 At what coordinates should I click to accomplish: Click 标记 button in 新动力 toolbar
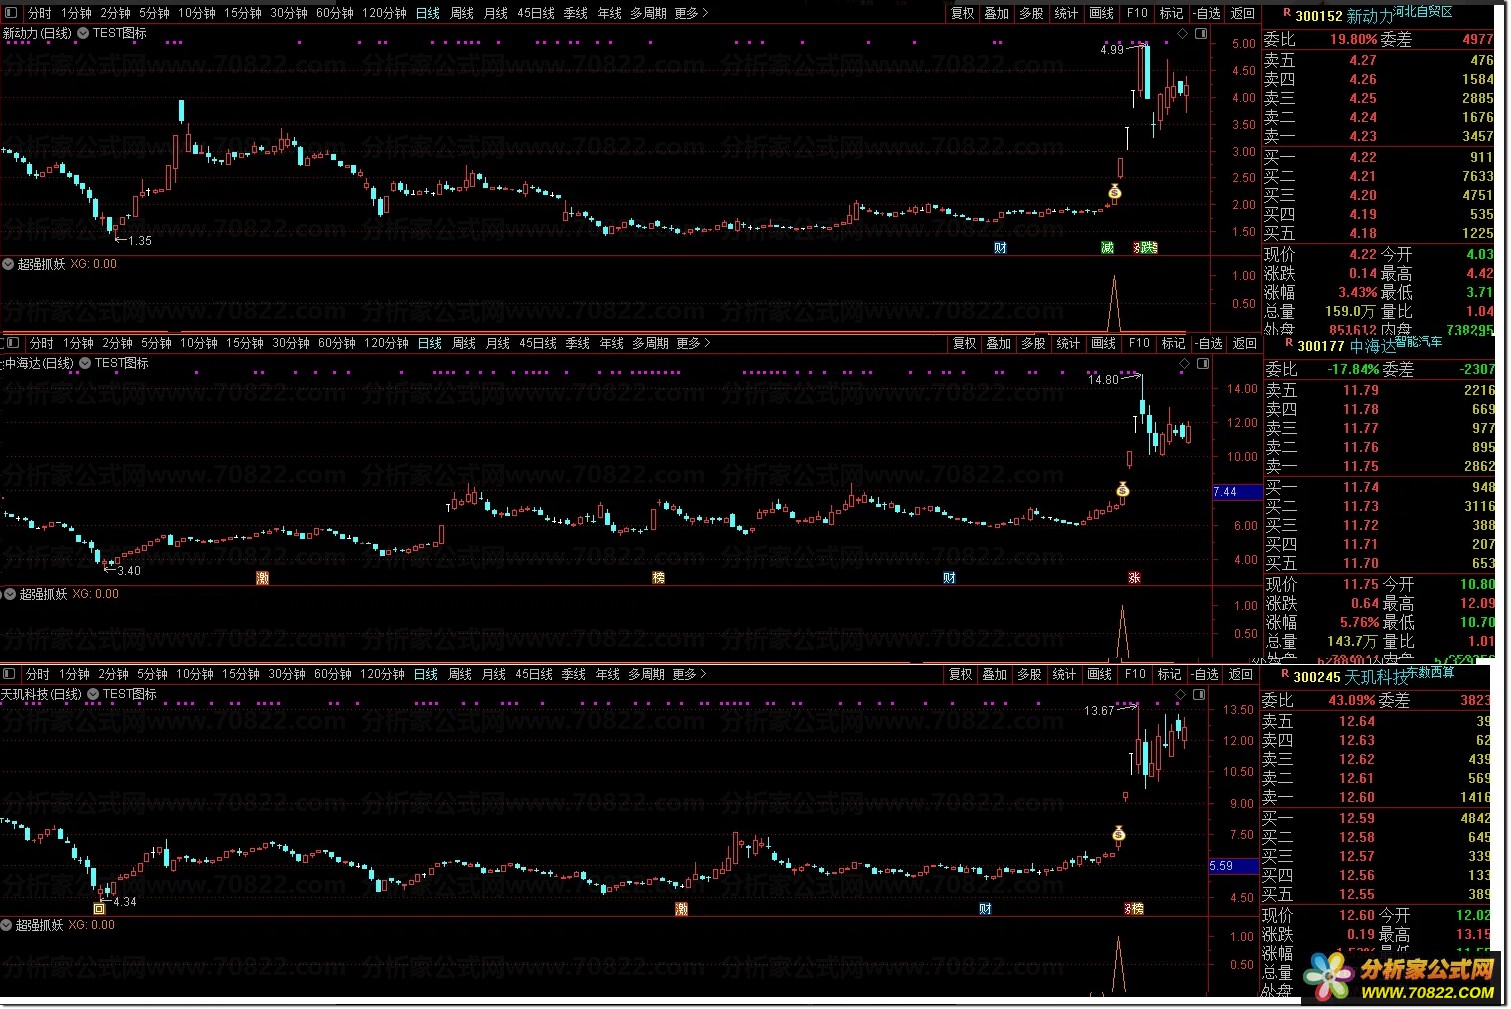[1172, 13]
